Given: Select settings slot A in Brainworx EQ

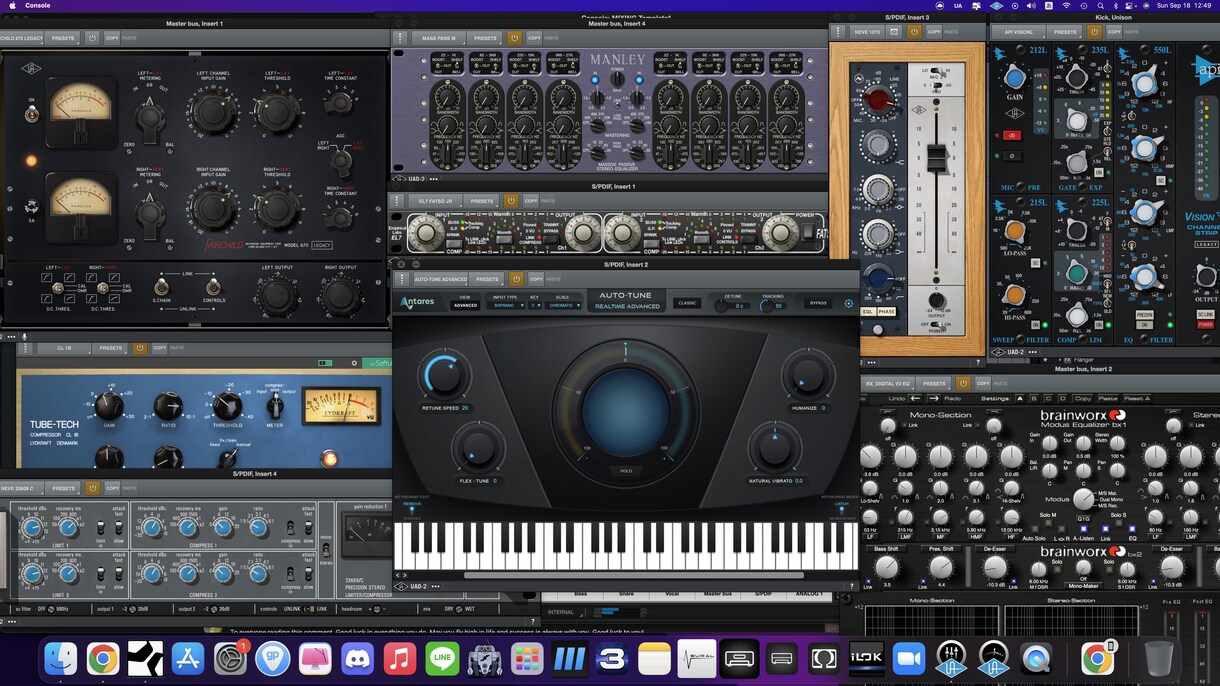Looking at the screenshot, I should click(x=1021, y=398).
